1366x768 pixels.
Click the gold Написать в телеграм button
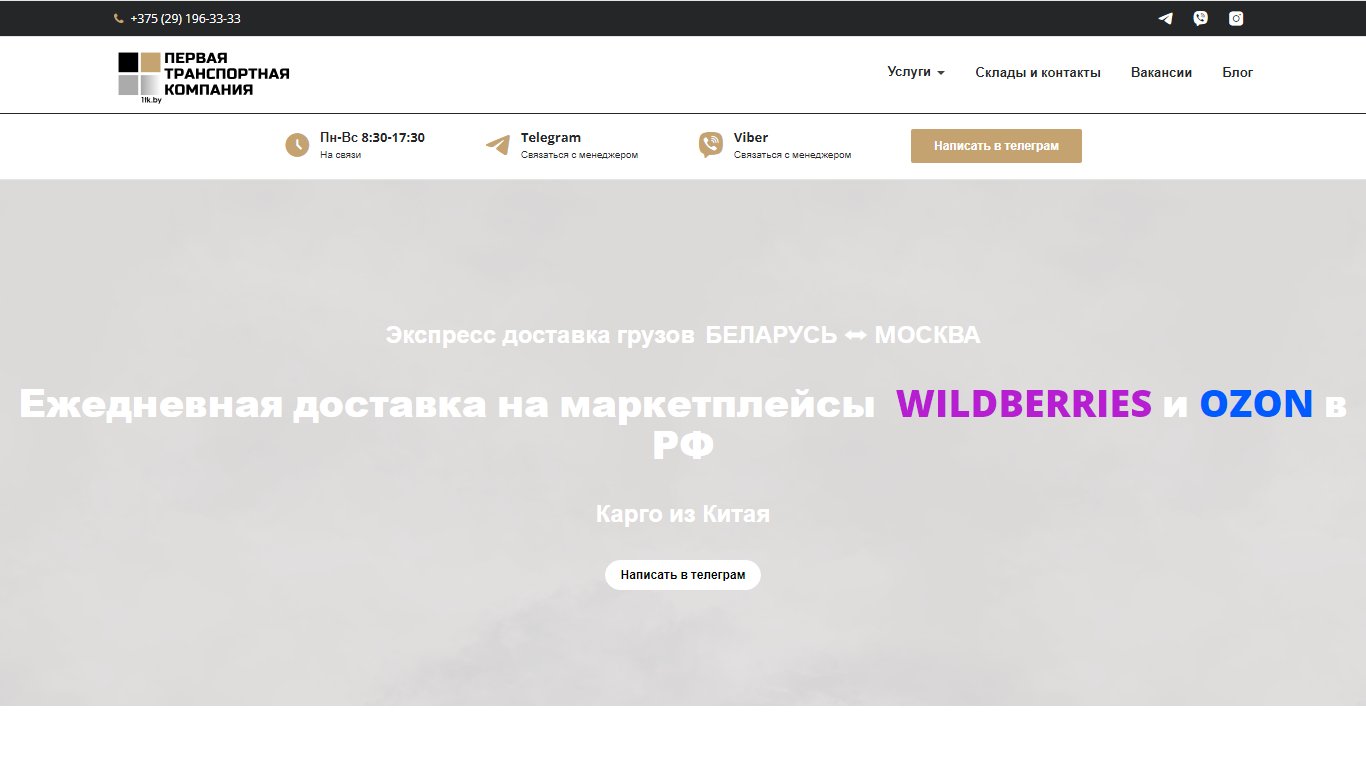996,146
